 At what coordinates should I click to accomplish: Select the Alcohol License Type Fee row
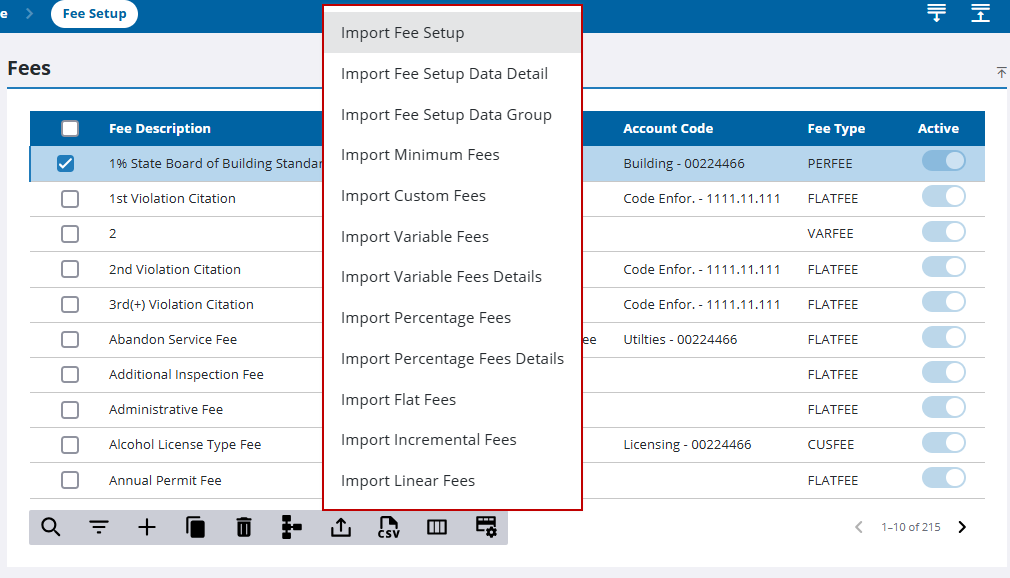185,445
